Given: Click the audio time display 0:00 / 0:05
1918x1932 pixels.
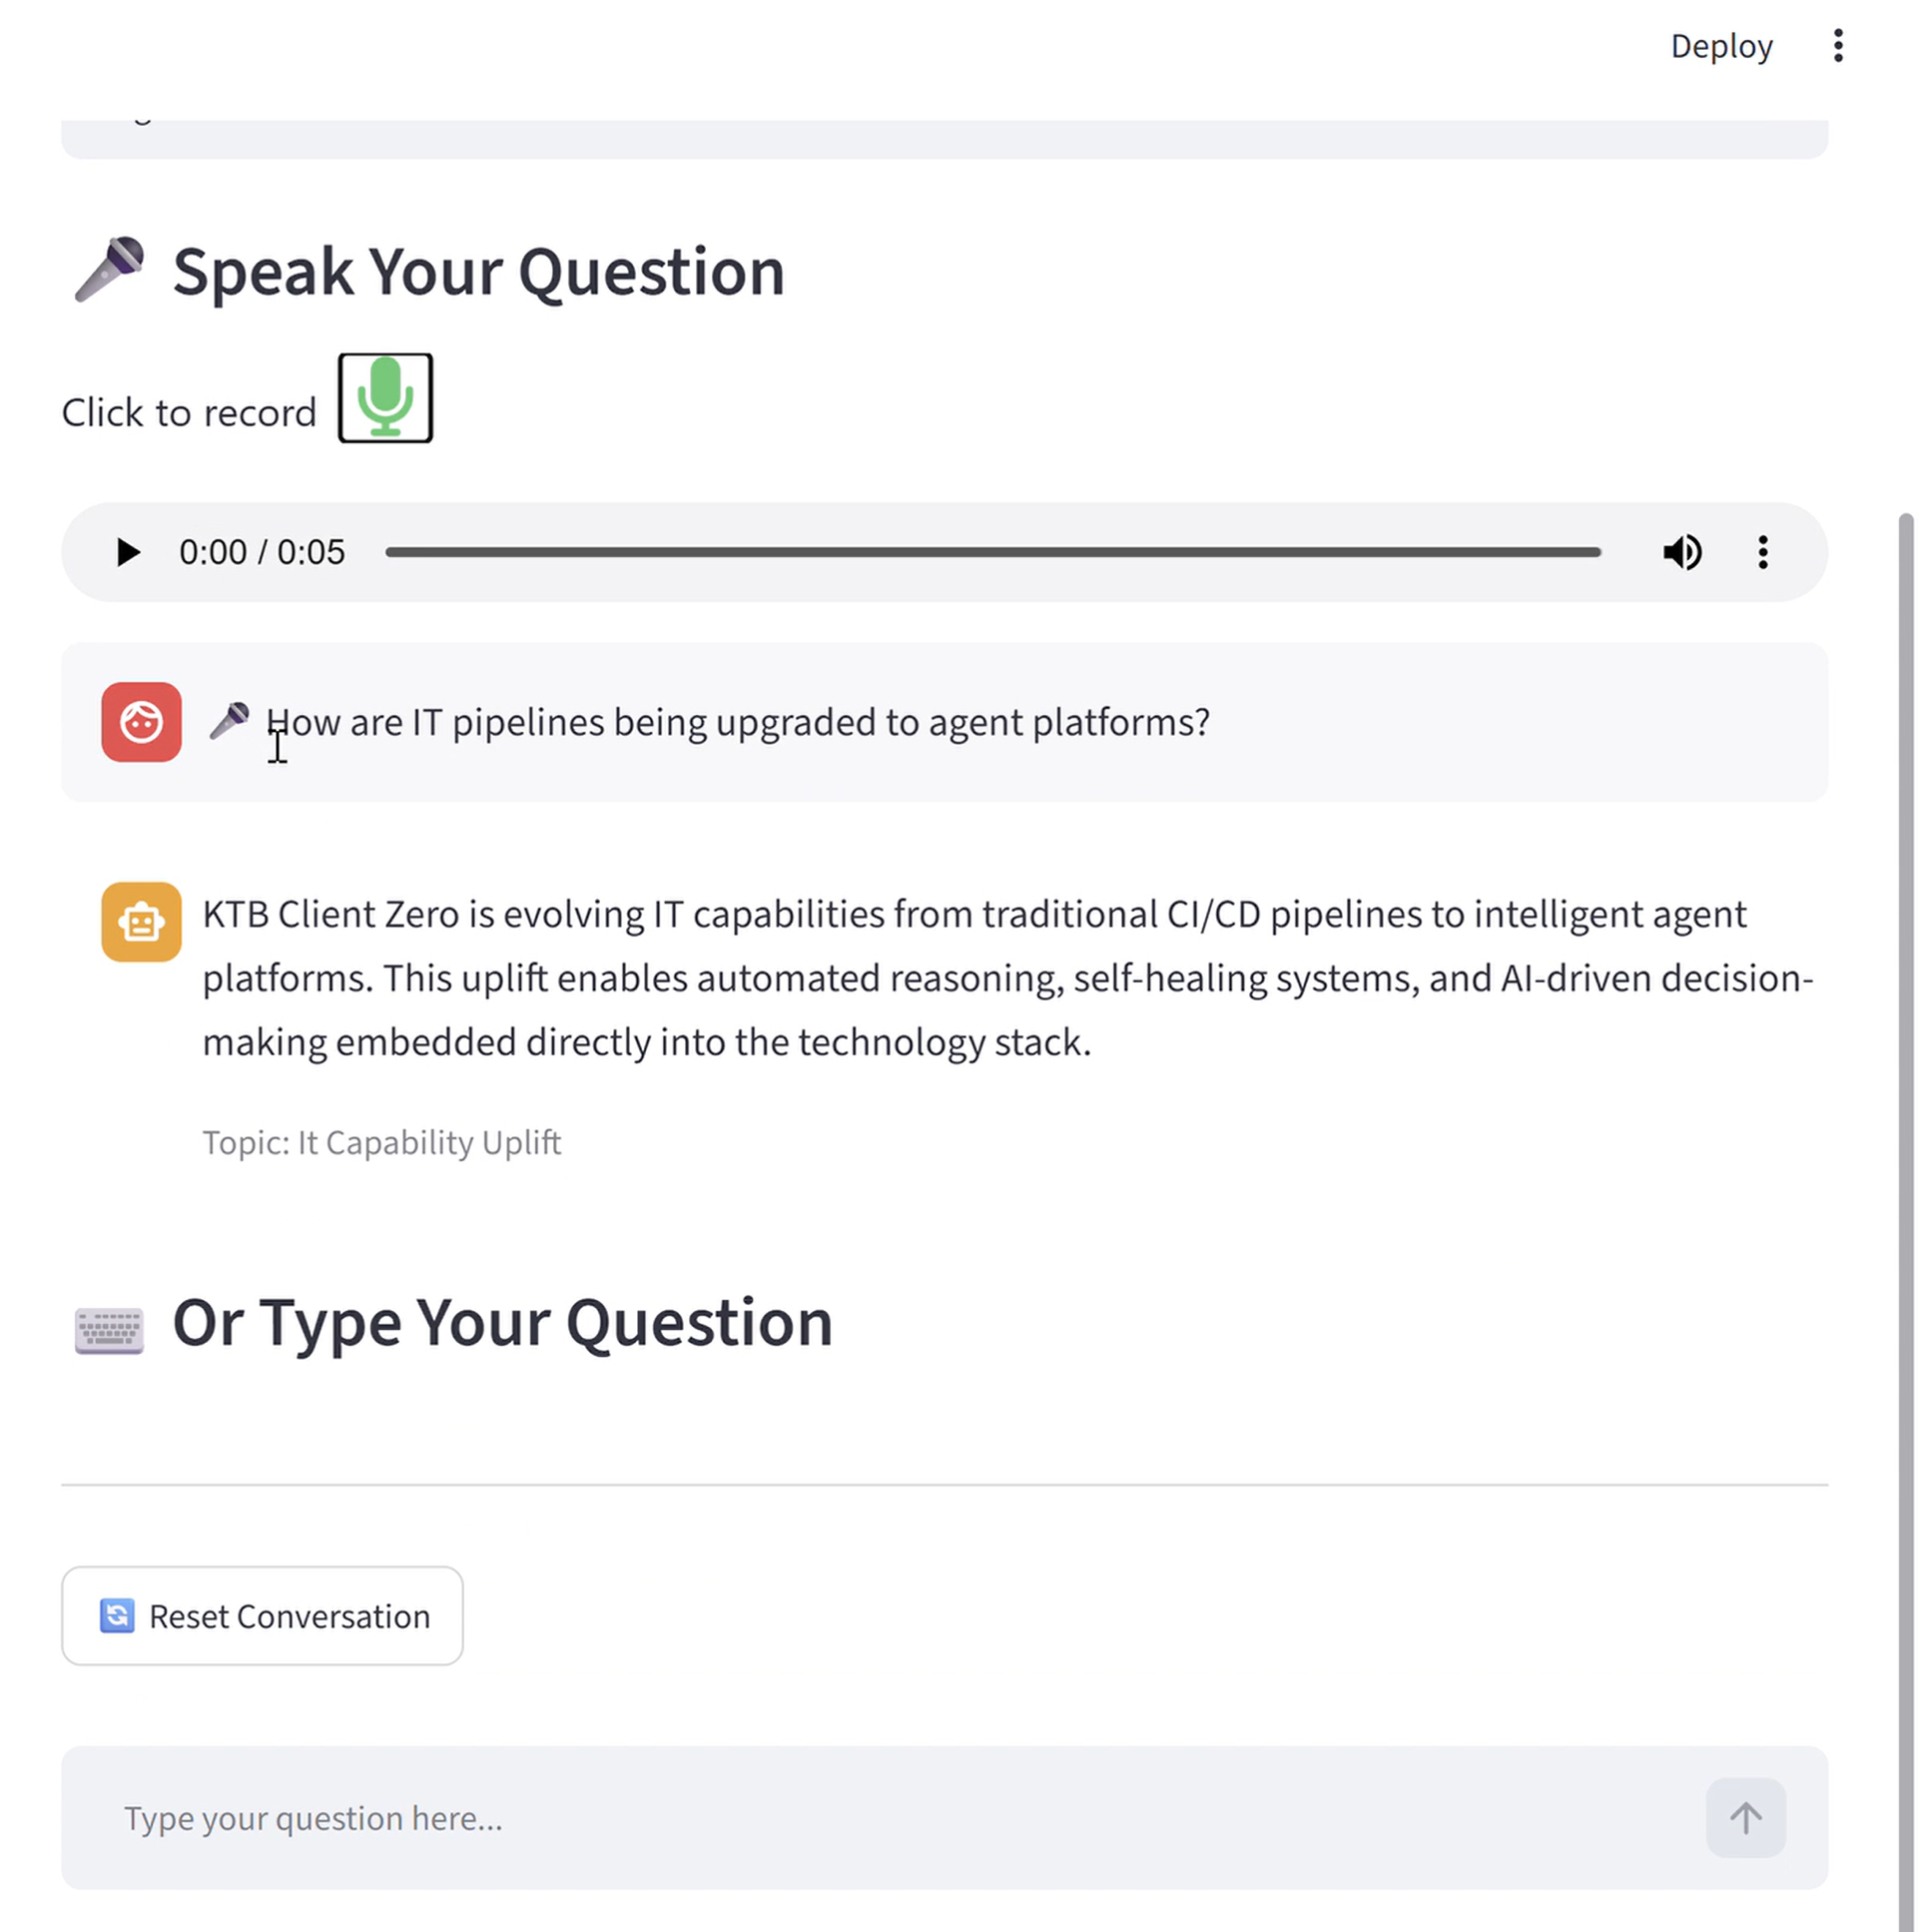Looking at the screenshot, I should [x=262, y=552].
